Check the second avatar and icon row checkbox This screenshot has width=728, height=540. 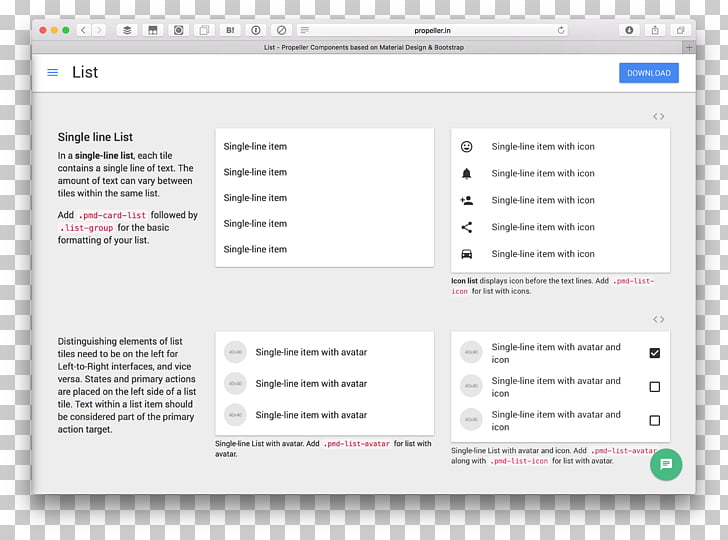[655, 387]
